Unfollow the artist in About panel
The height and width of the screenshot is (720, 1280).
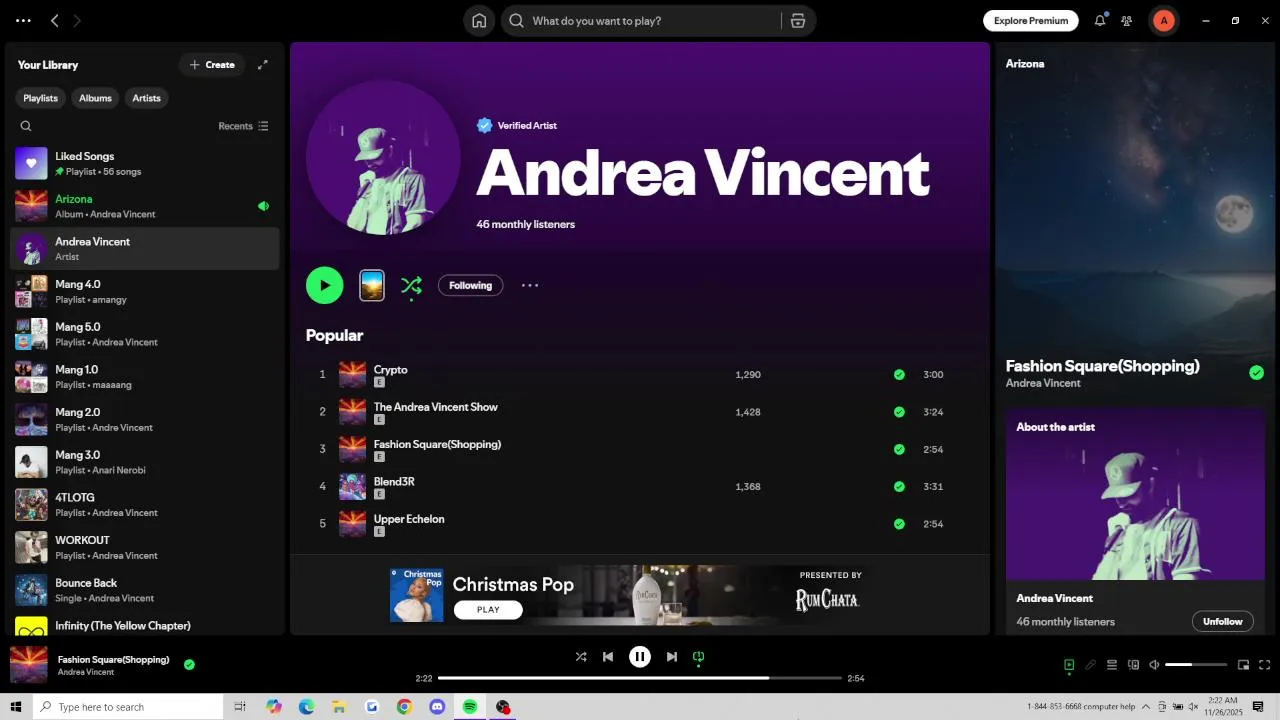(1222, 621)
